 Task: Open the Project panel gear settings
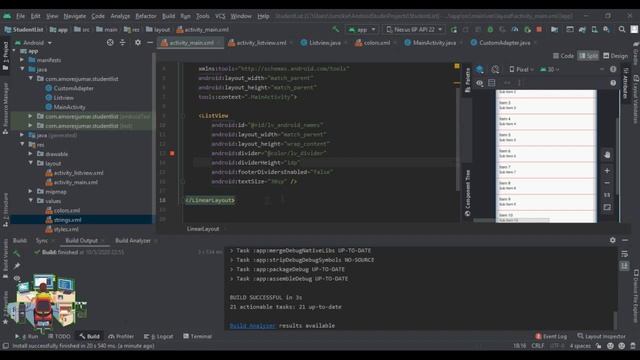point(138,42)
